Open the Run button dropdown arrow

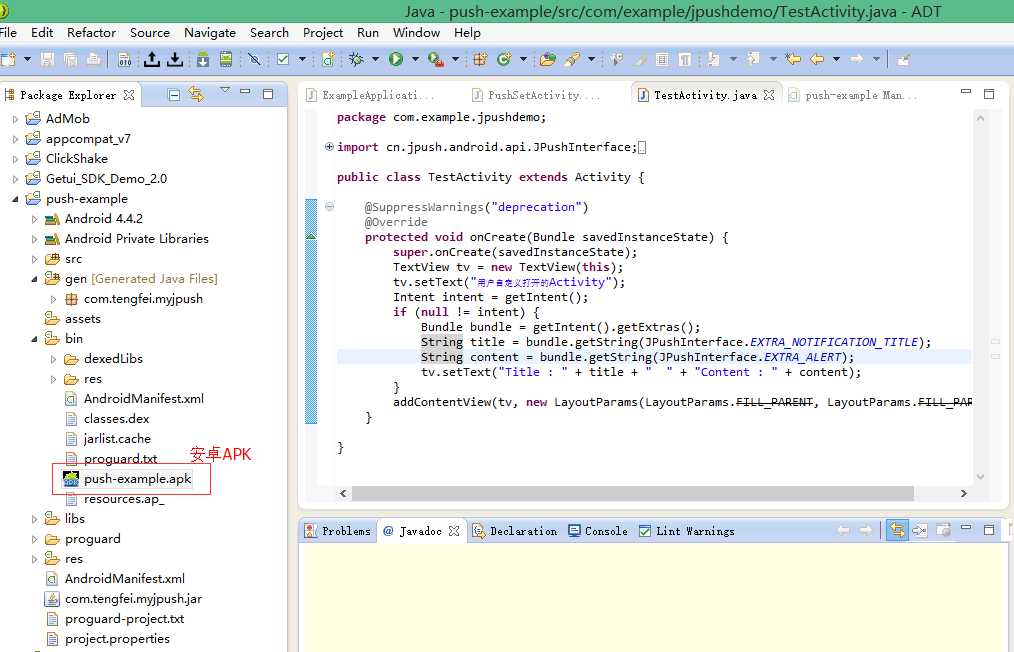[414, 60]
